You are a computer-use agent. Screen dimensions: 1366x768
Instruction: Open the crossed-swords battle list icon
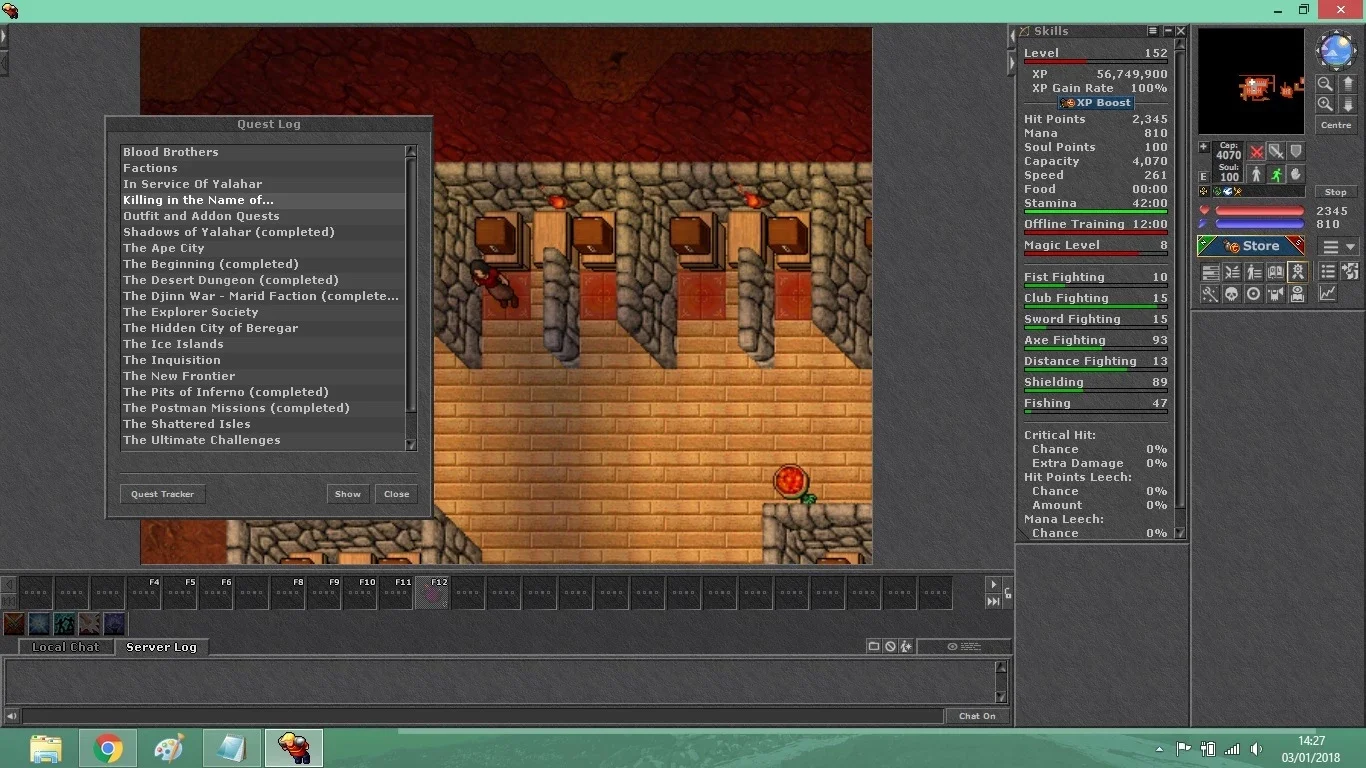(x=1232, y=272)
